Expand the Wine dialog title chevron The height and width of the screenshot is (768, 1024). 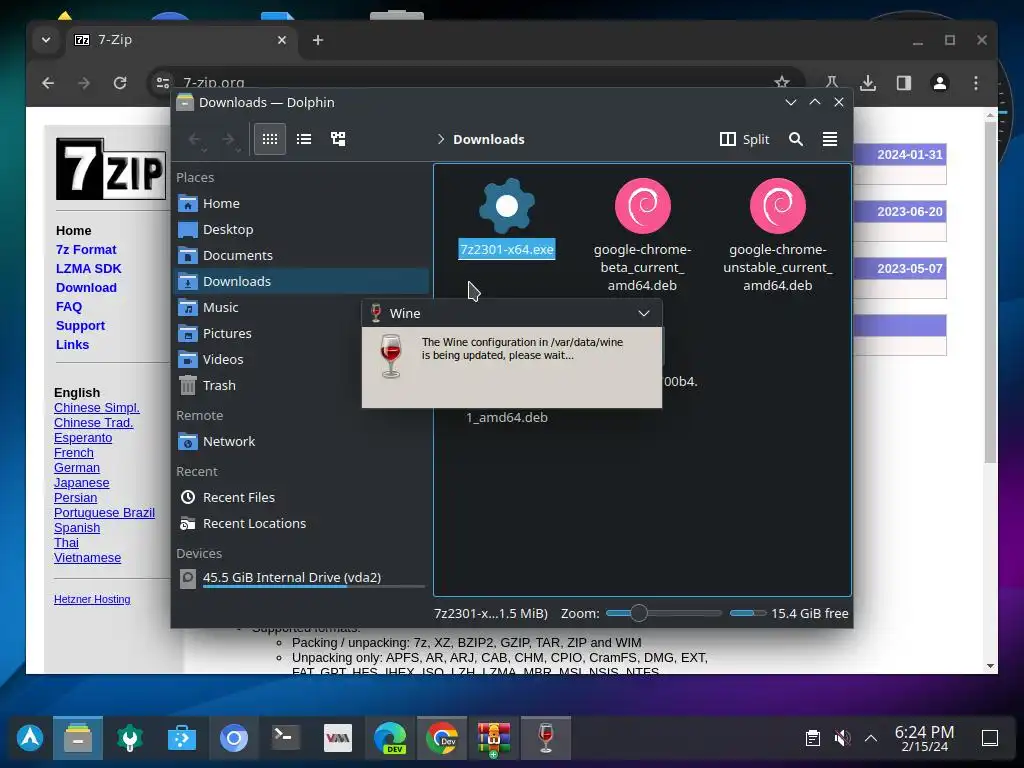pyautogui.click(x=644, y=313)
